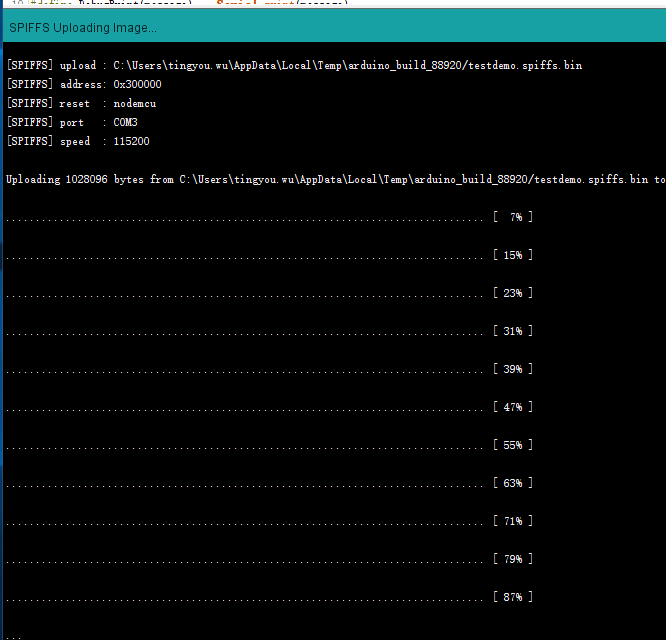
Task: Click the "[ 71% ]" progress marker
Action: pyautogui.click(x=513, y=521)
